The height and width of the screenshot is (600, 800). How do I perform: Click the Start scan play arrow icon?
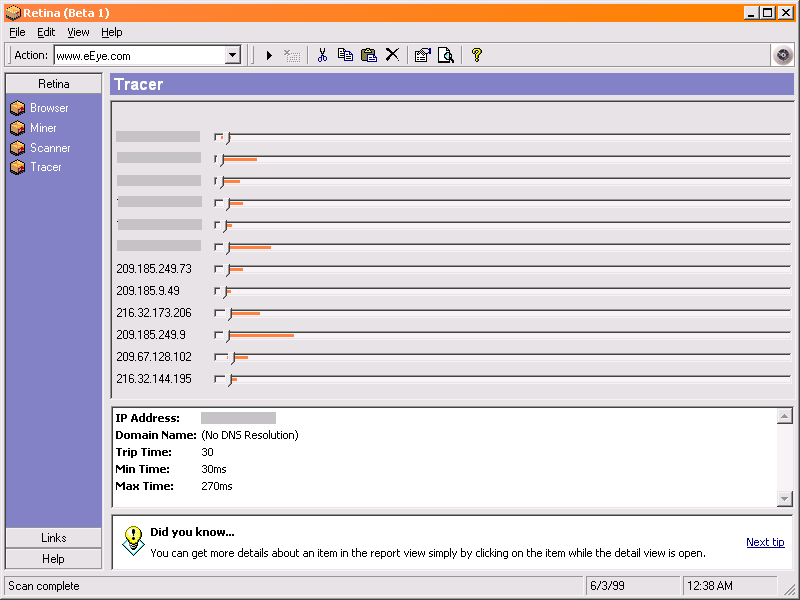coord(269,55)
